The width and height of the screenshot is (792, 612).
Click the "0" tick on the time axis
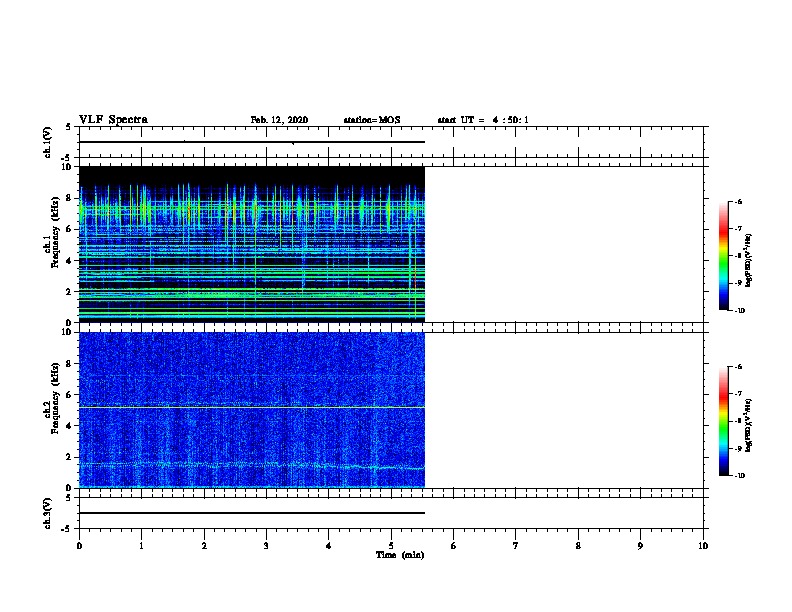coord(79,546)
